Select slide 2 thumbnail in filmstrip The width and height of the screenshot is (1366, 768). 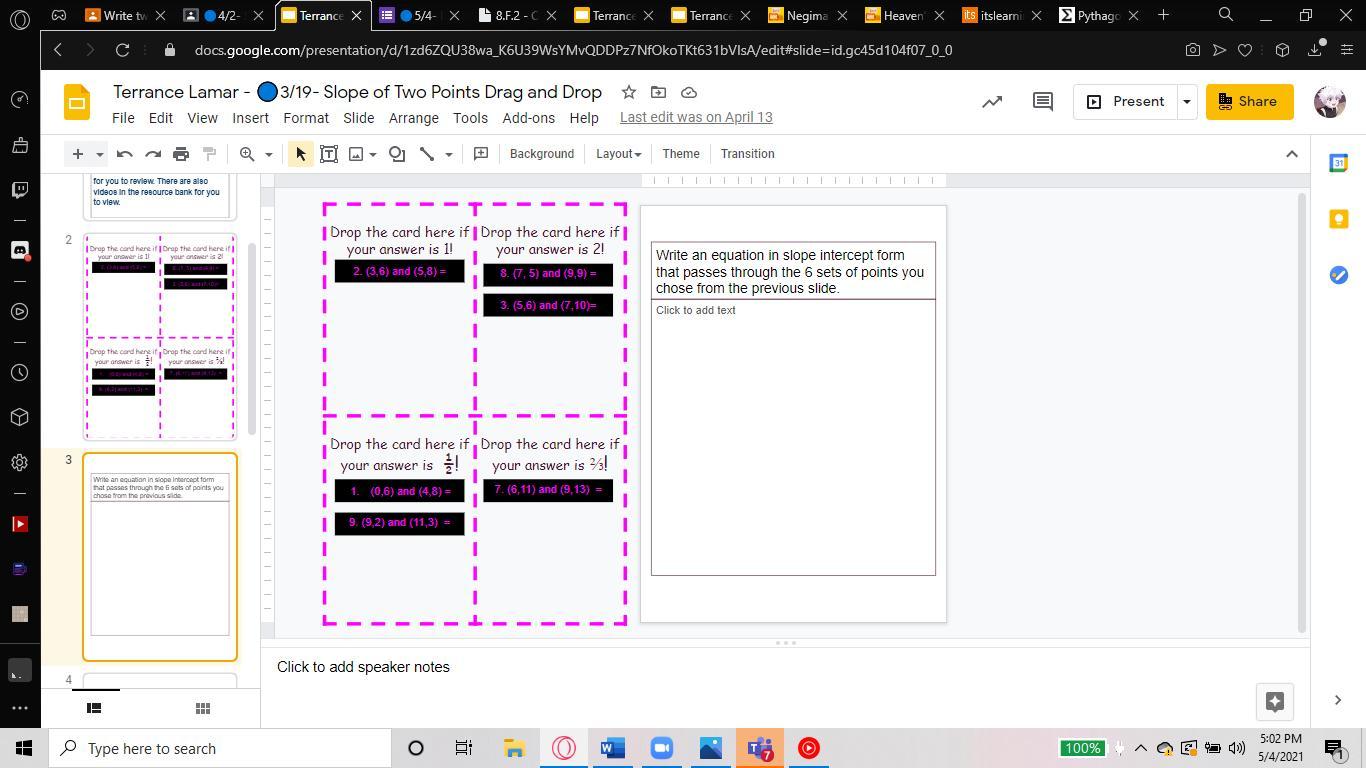(x=160, y=337)
